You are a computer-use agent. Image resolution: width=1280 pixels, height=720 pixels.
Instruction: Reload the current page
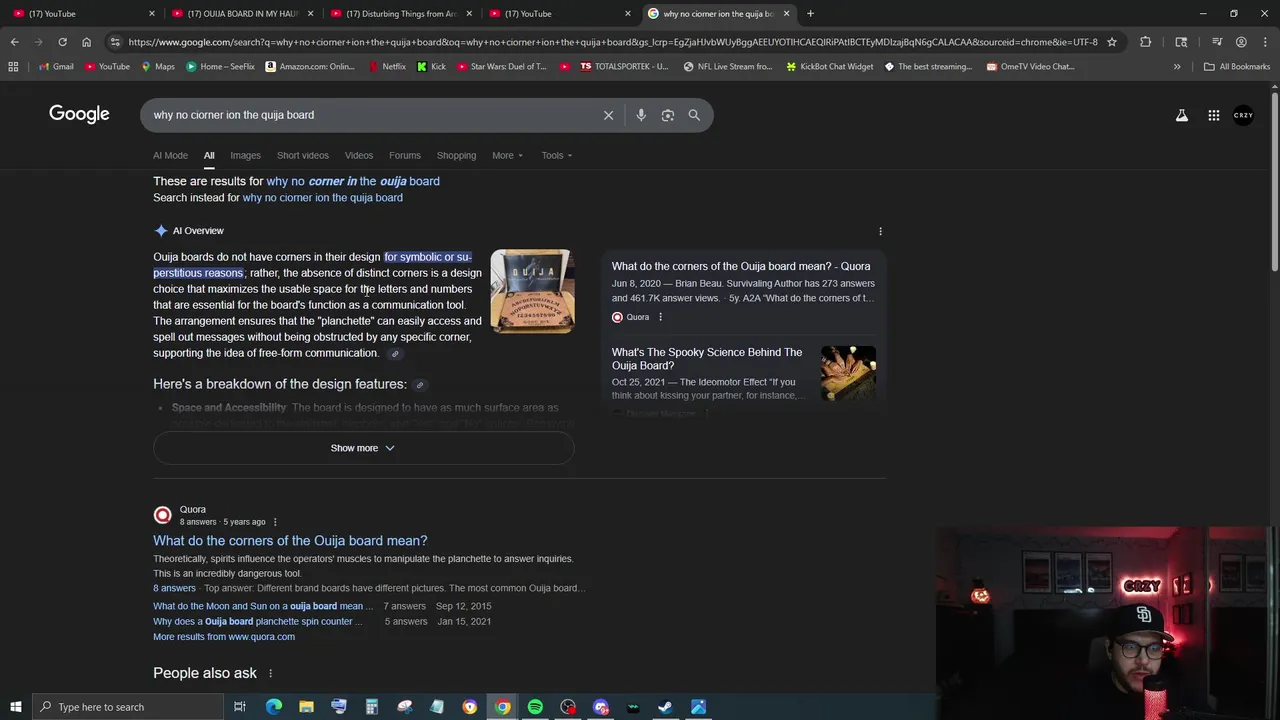click(62, 42)
